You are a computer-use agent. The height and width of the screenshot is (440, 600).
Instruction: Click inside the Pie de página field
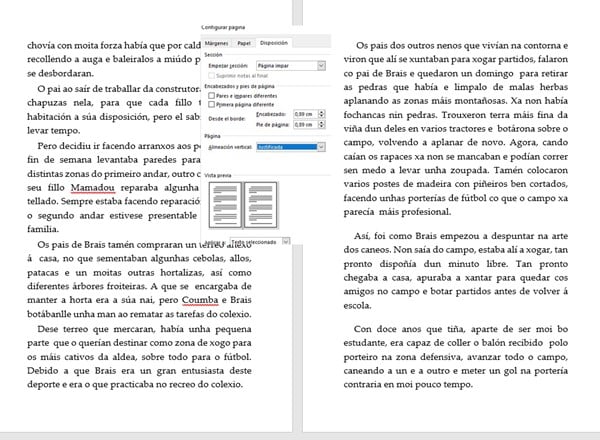click(305, 123)
